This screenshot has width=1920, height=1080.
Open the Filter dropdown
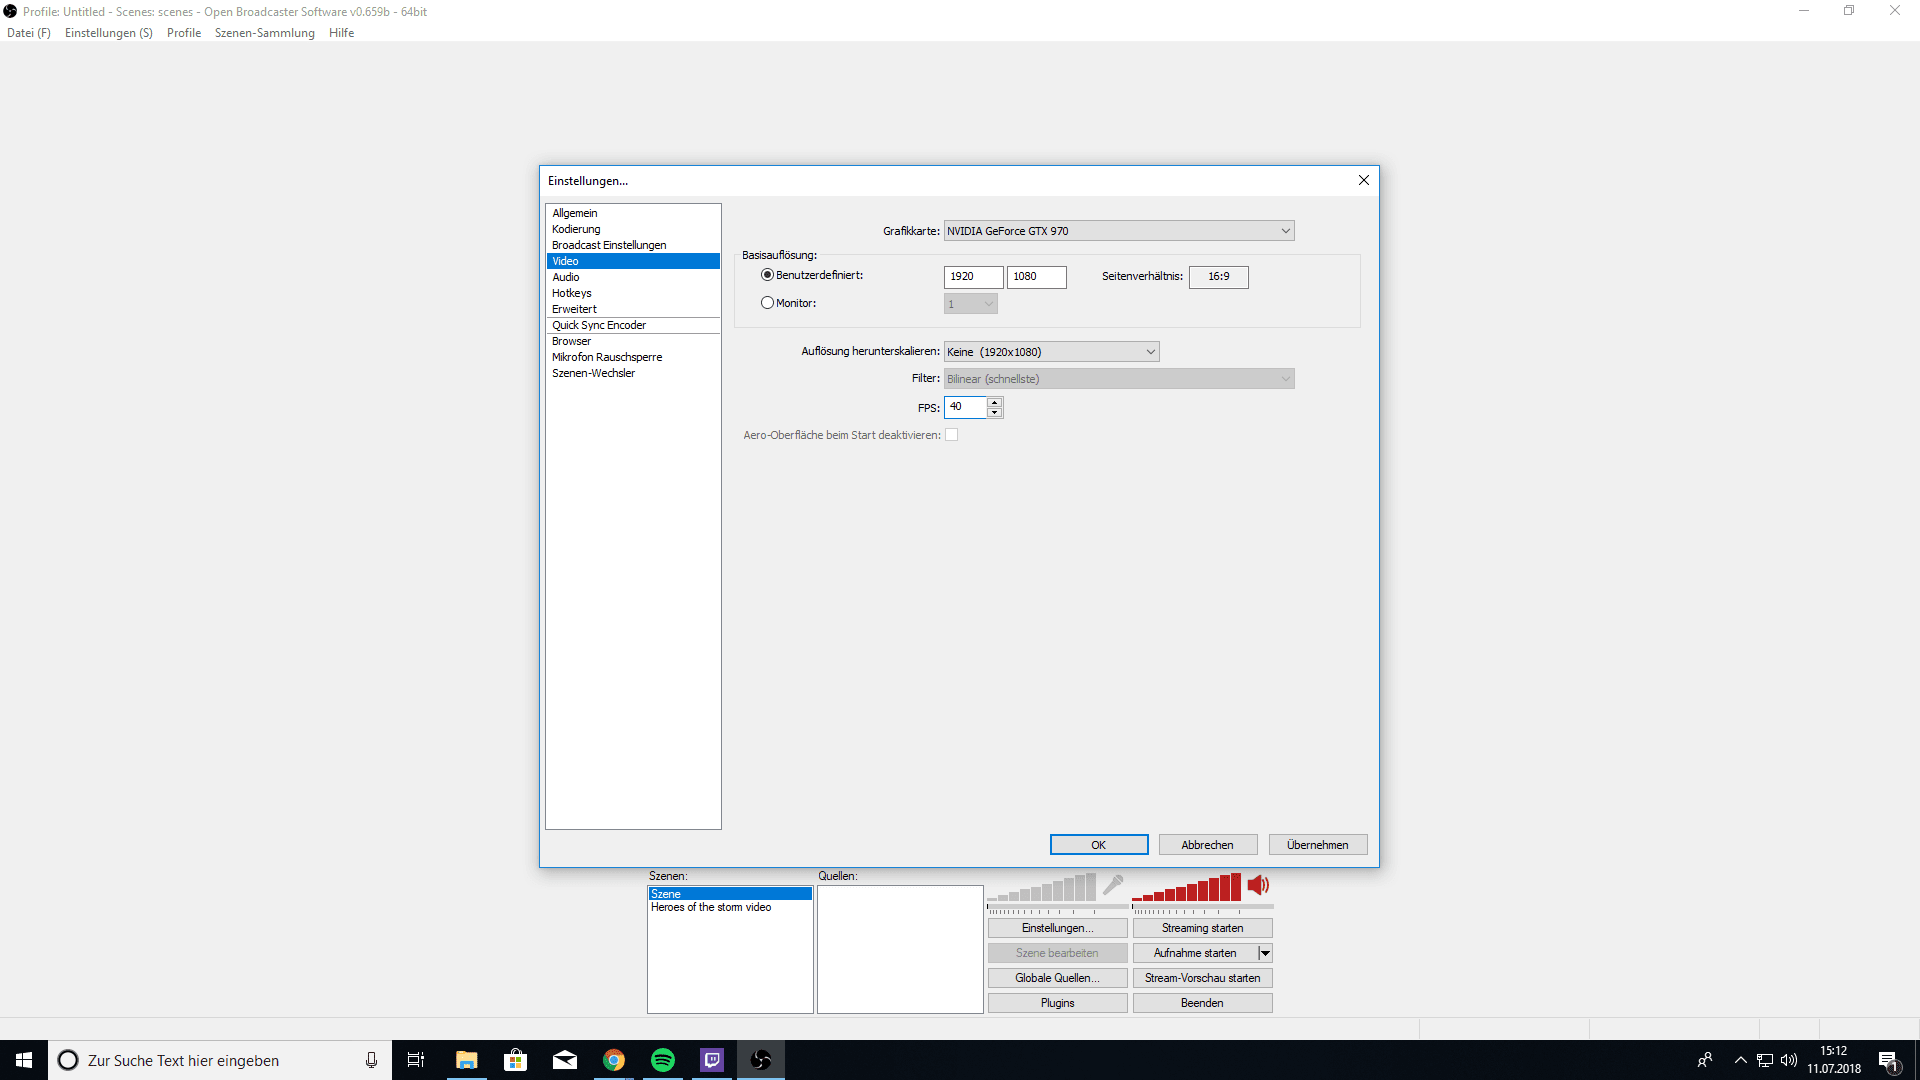click(x=1119, y=379)
